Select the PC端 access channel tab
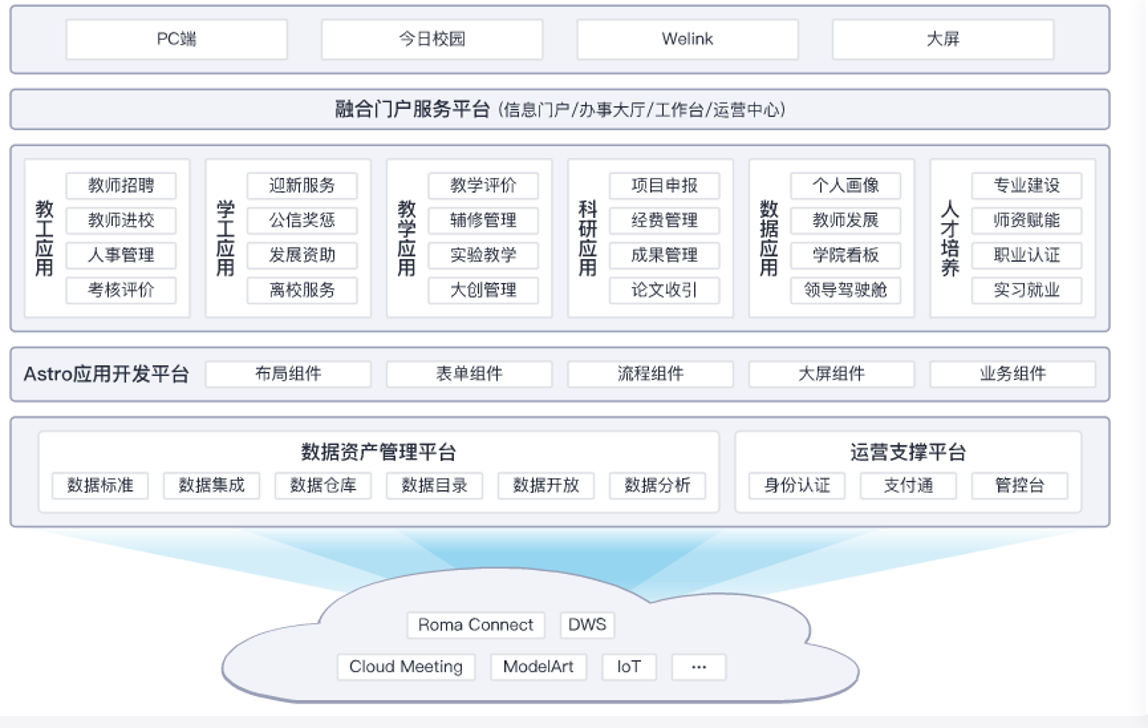Viewport: 1148px width, 728px height. click(175, 40)
